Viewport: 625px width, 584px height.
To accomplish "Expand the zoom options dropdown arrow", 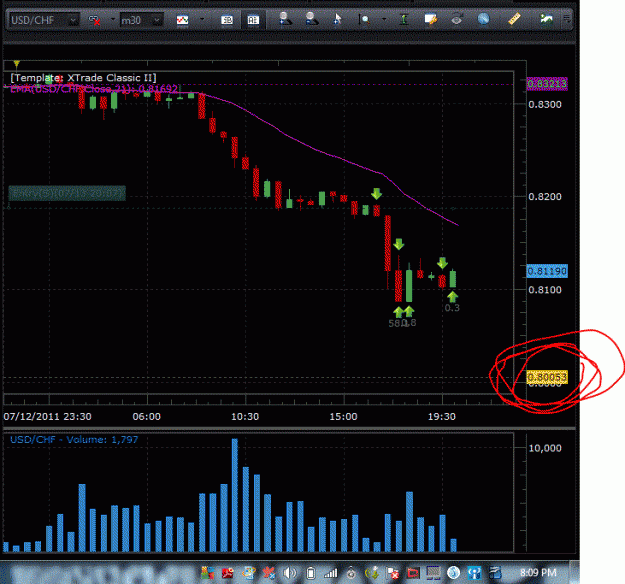I will tap(384, 19).
